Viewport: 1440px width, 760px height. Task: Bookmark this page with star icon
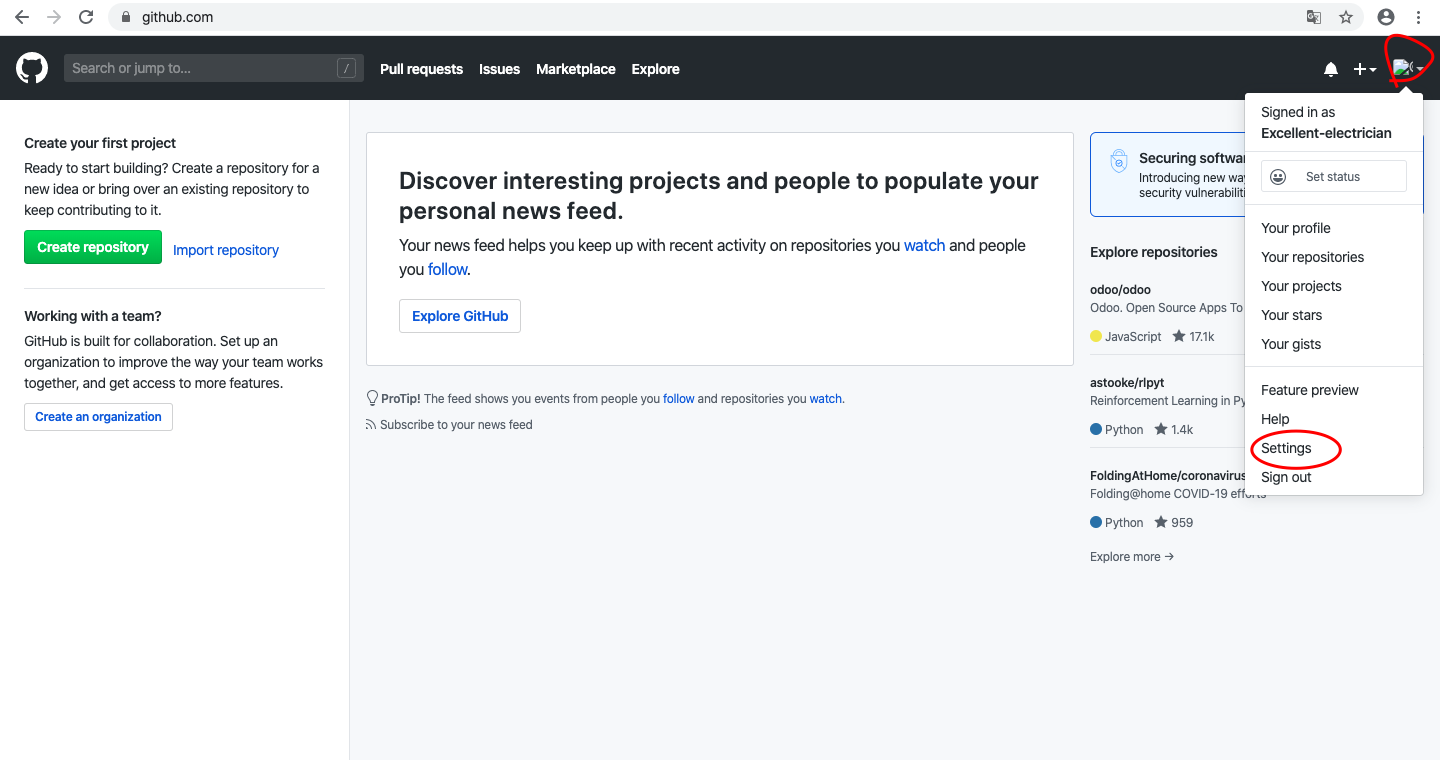point(1346,17)
